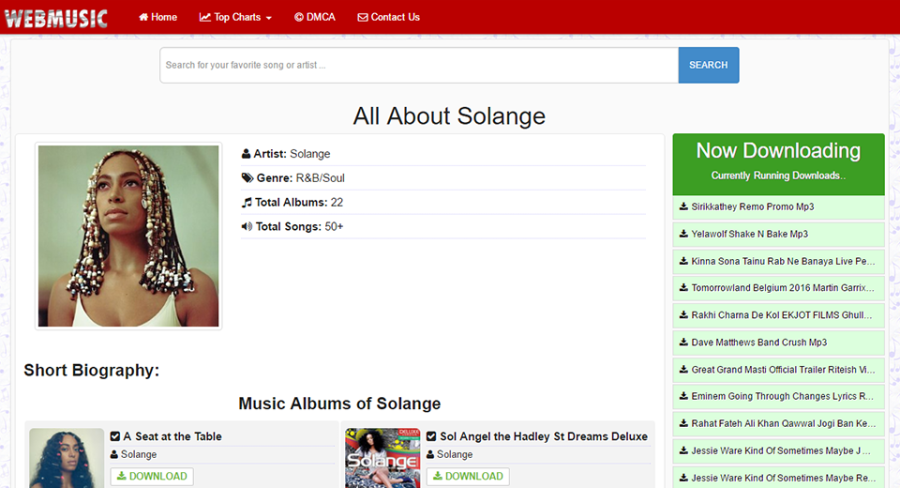The image size is (900, 488).
Task: Open Contact Us in the navbar
Action: [389, 17]
